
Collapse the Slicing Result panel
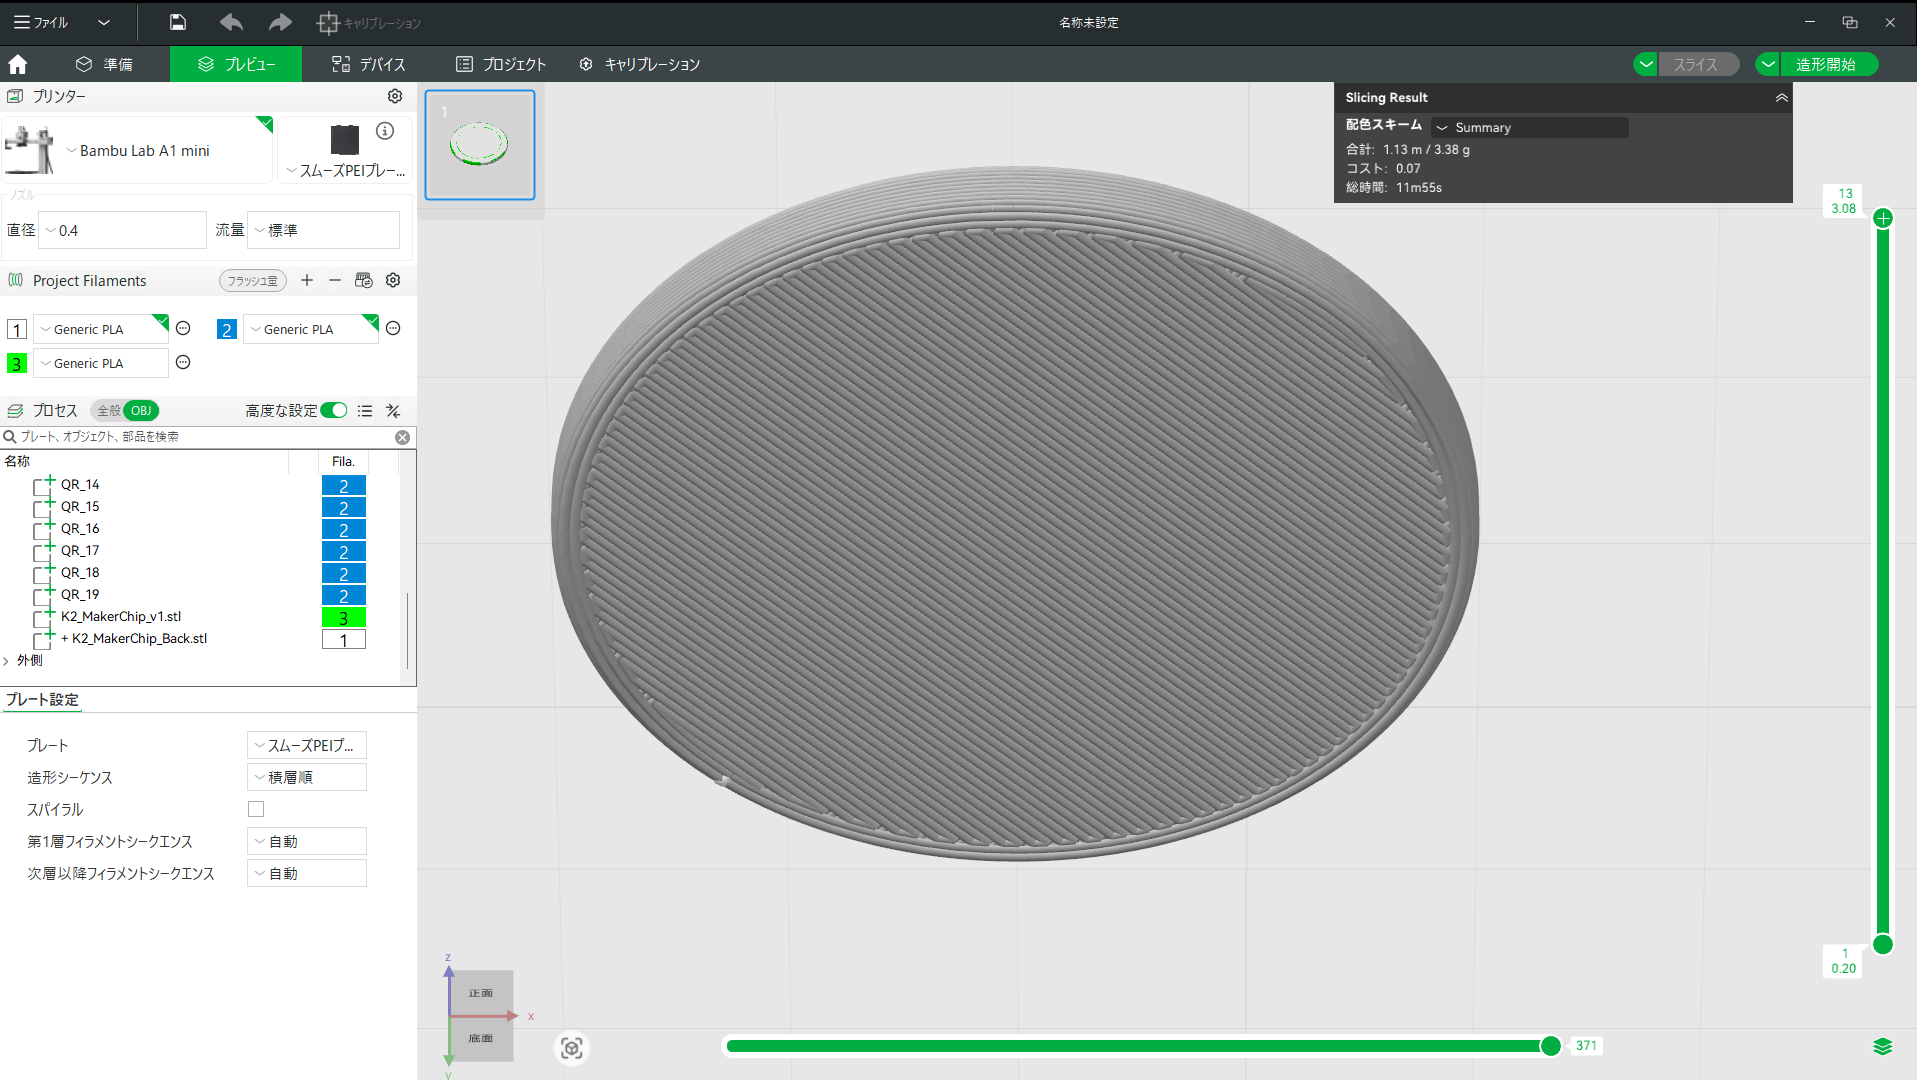[1781, 97]
